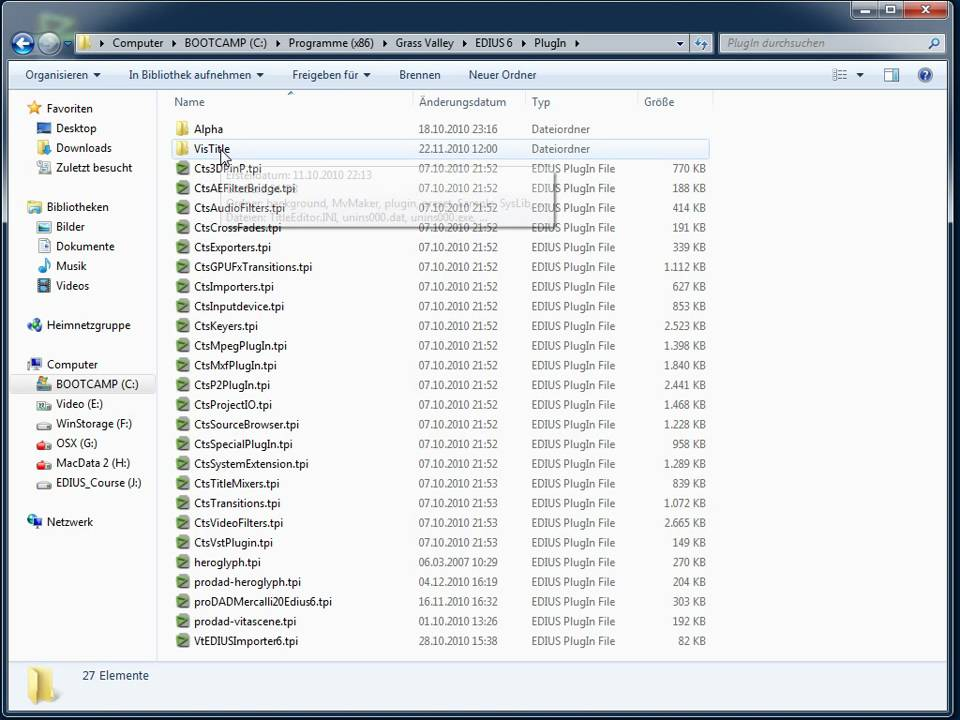Select file CtsInputdevice.tpi
960x720 pixels.
239,306
